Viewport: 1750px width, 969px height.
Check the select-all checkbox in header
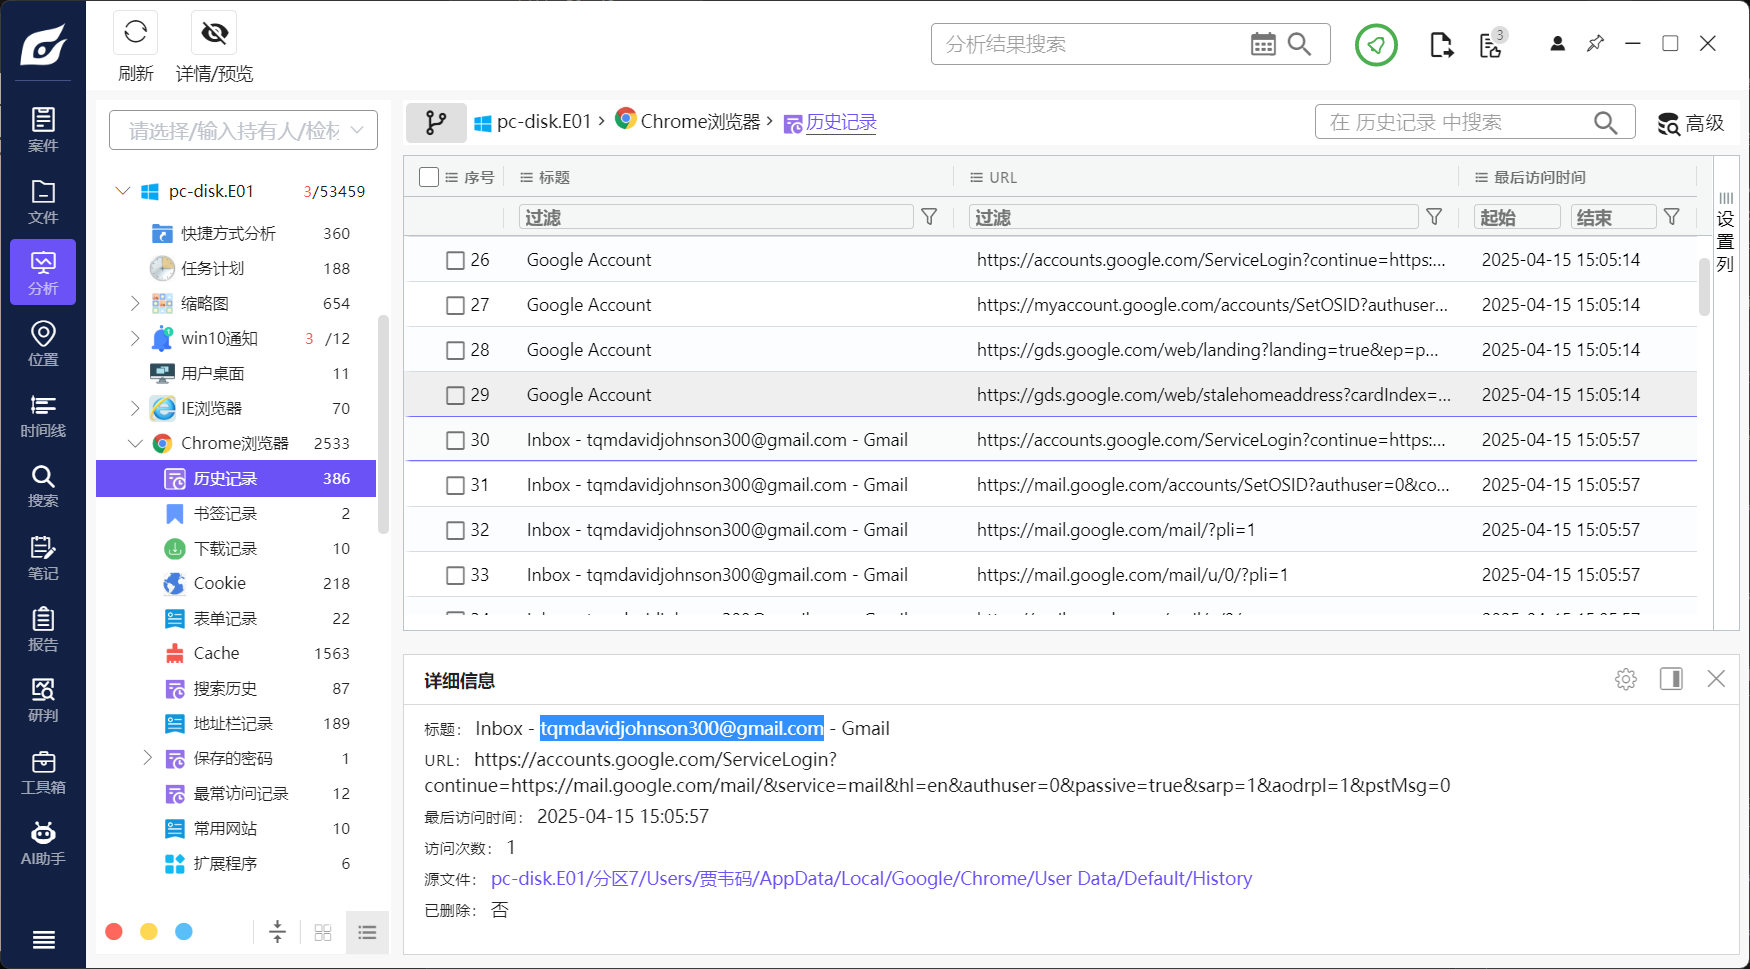pyautogui.click(x=429, y=177)
